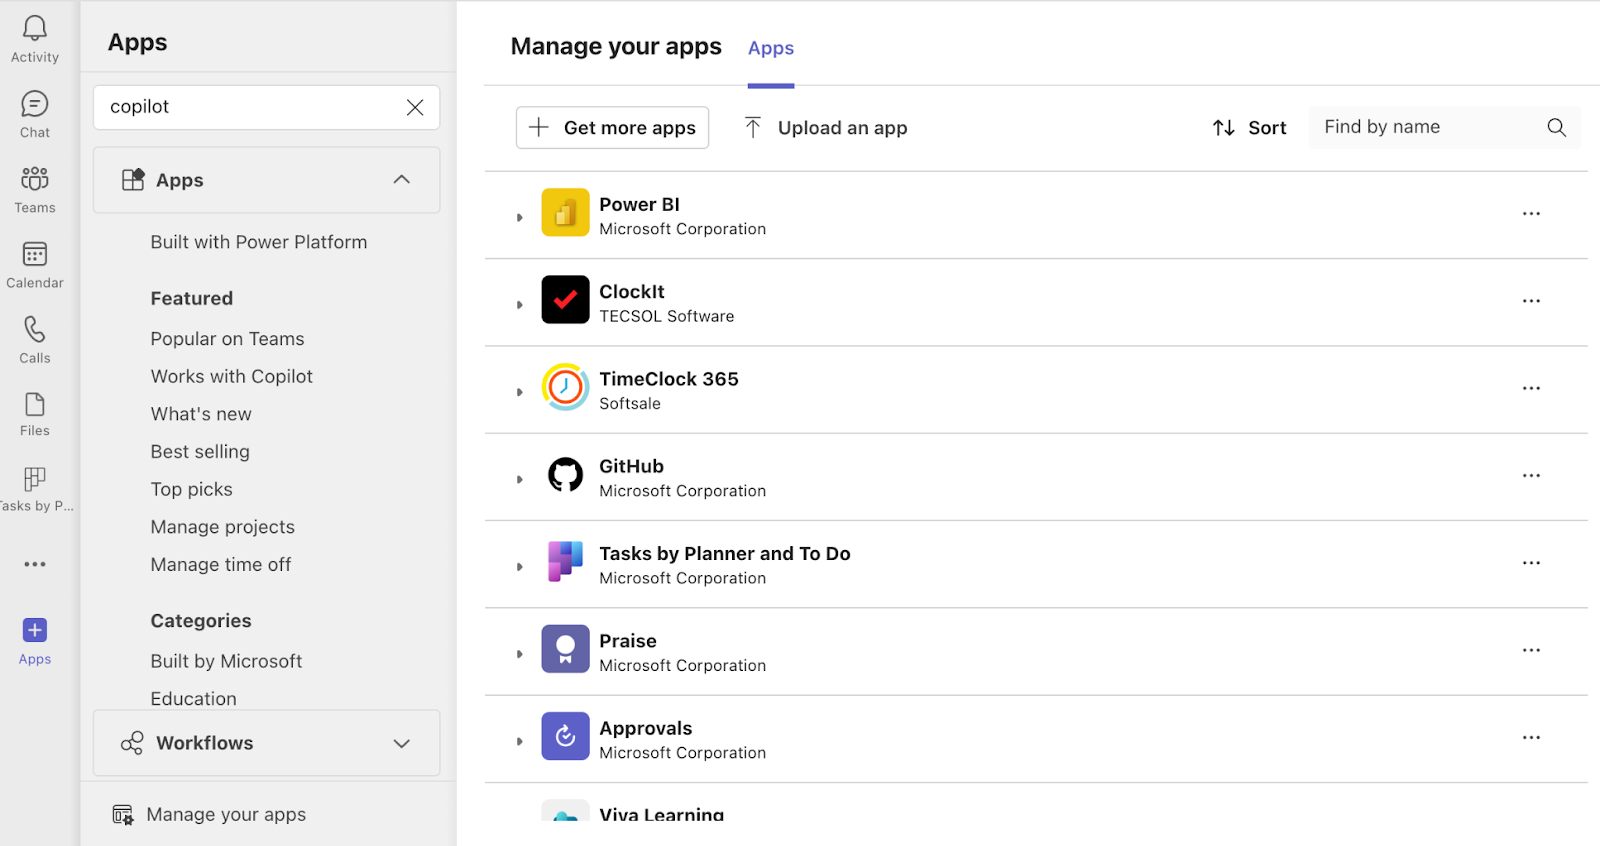
Task: Expand the ClockIt row arrow
Action: click(519, 305)
